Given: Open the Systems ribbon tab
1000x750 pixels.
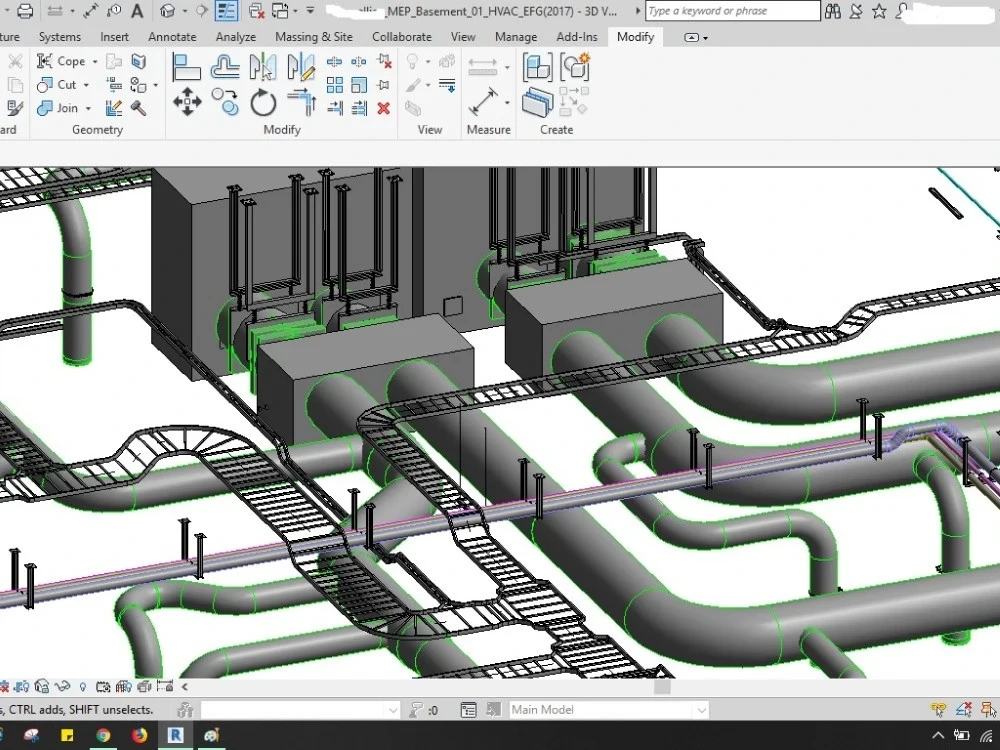Looking at the screenshot, I should (x=60, y=37).
